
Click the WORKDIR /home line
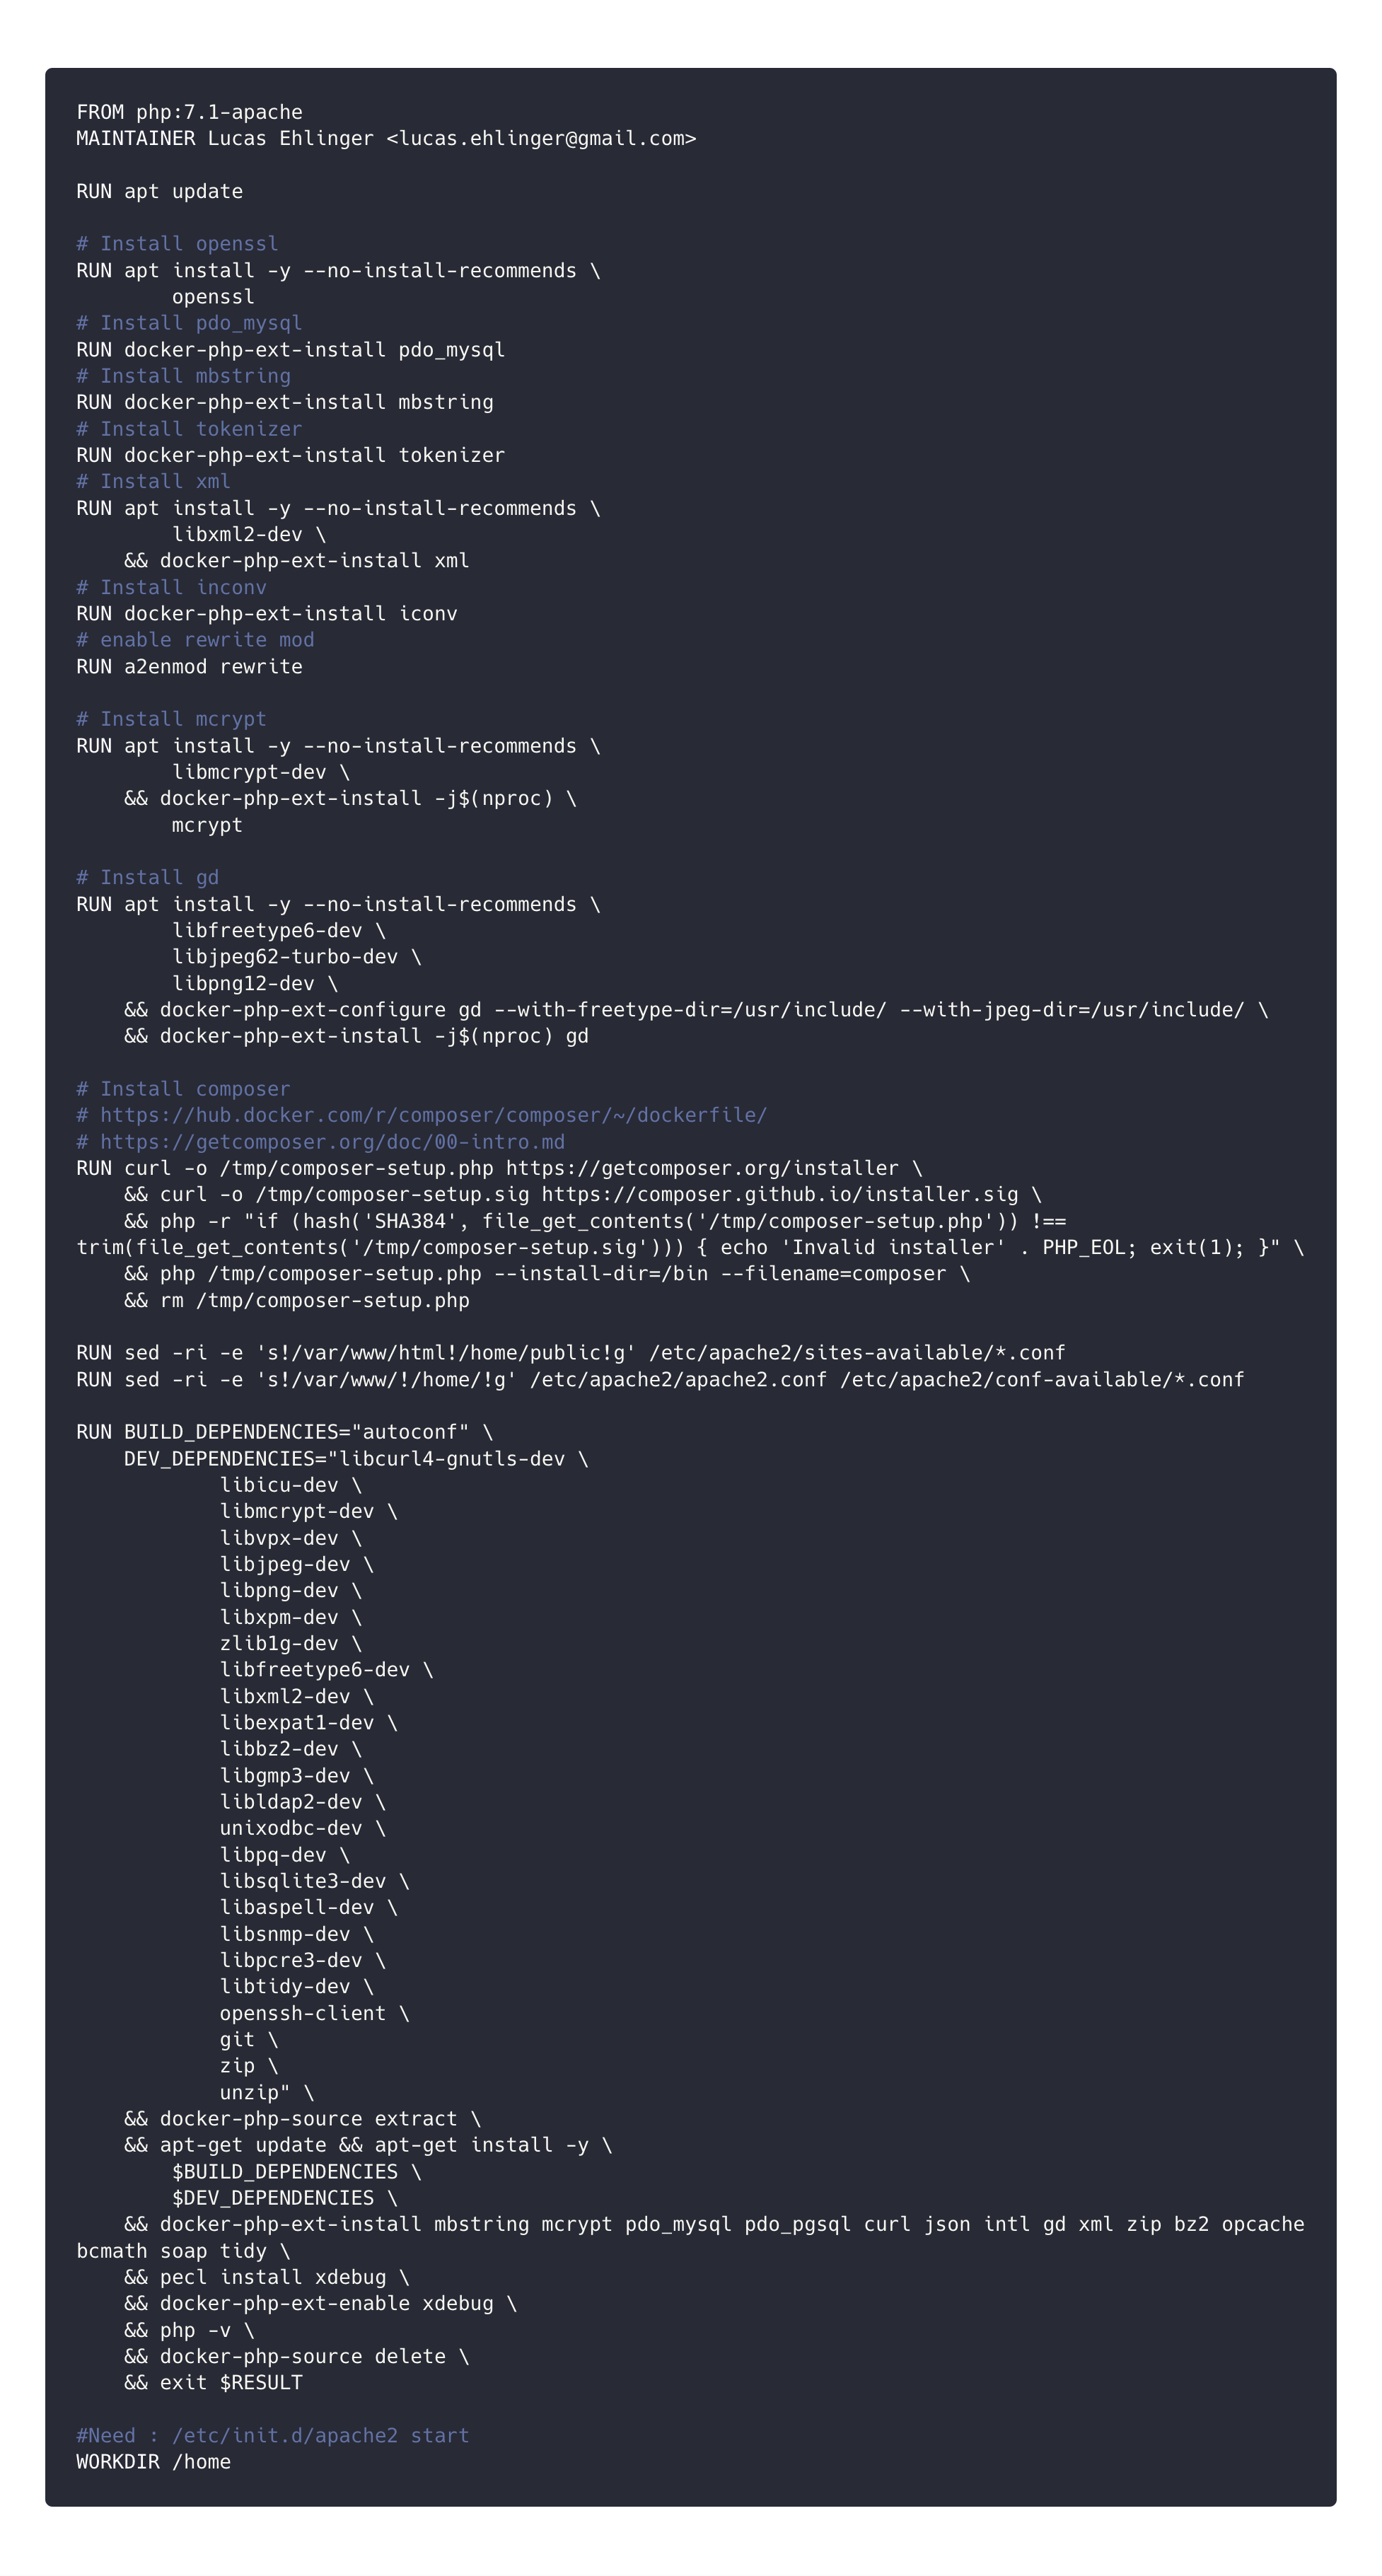[153, 2462]
